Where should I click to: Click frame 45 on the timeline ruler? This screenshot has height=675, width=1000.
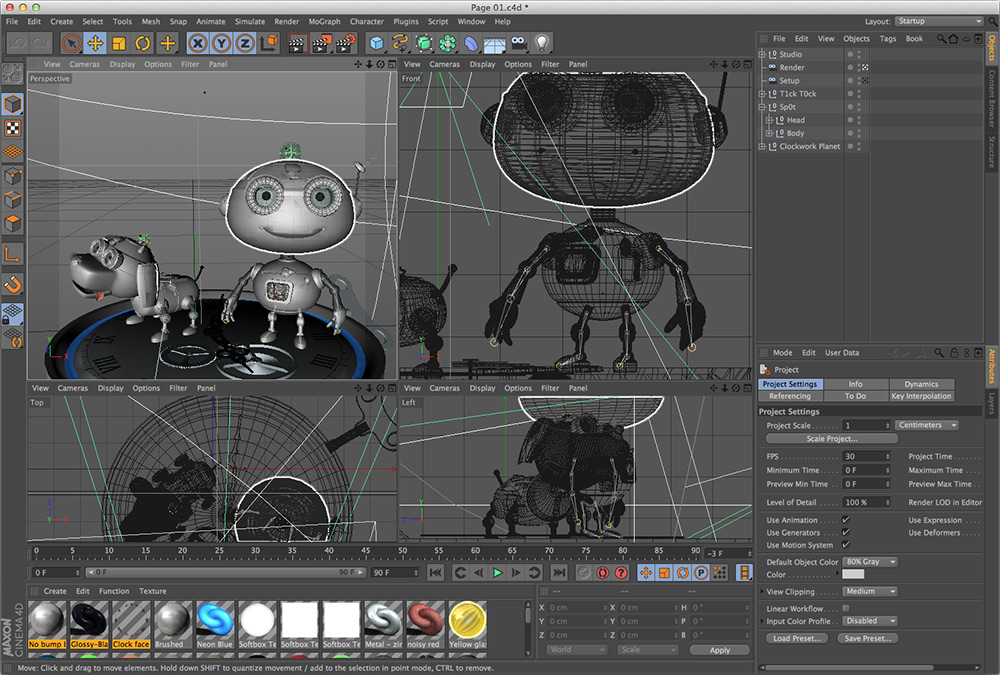click(x=365, y=551)
